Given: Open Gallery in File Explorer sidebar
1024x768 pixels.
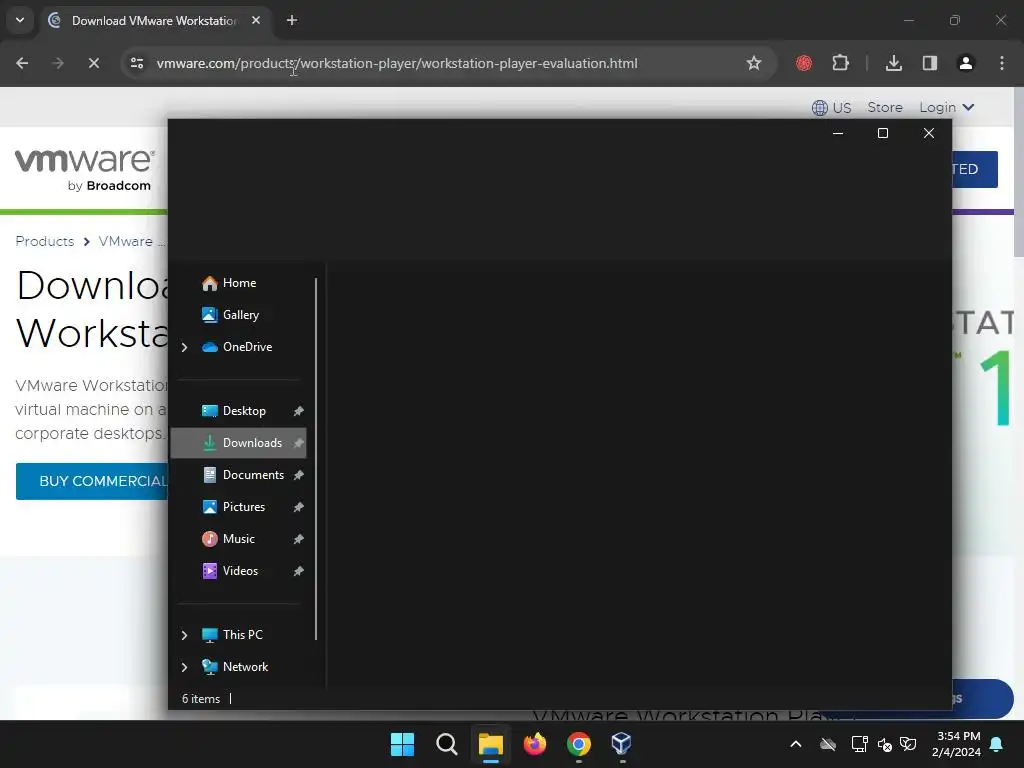Looking at the screenshot, I should 240,315.
